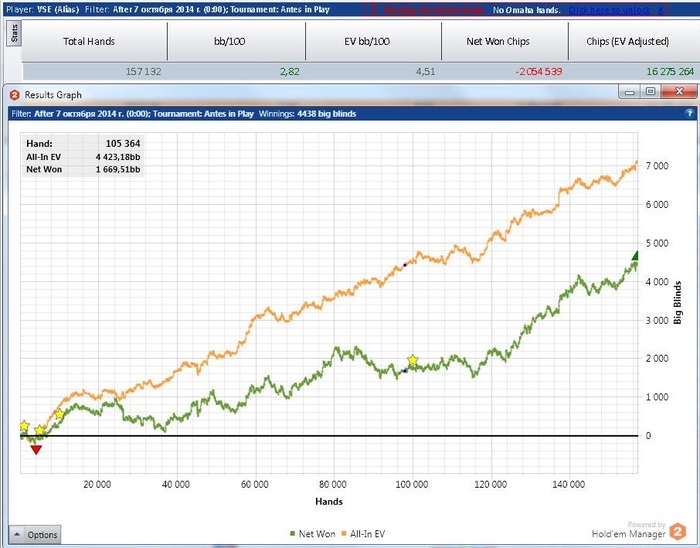Select the 157 132 total hands value

pos(143,71)
